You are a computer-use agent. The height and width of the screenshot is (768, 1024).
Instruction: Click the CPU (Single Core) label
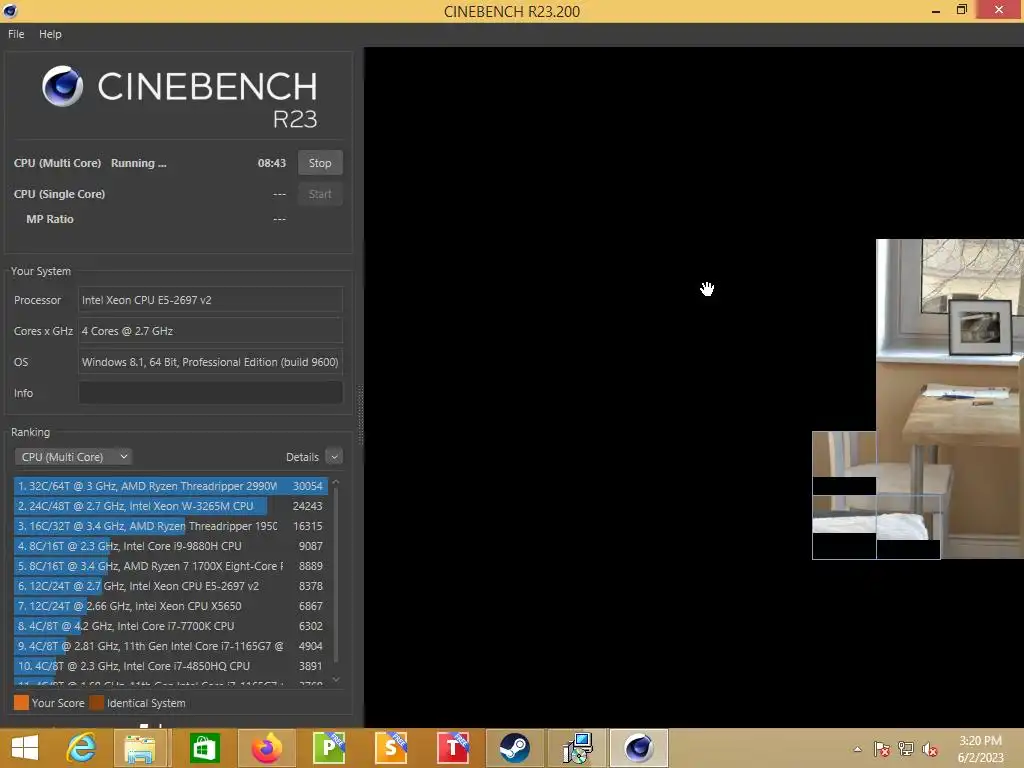coord(59,194)
